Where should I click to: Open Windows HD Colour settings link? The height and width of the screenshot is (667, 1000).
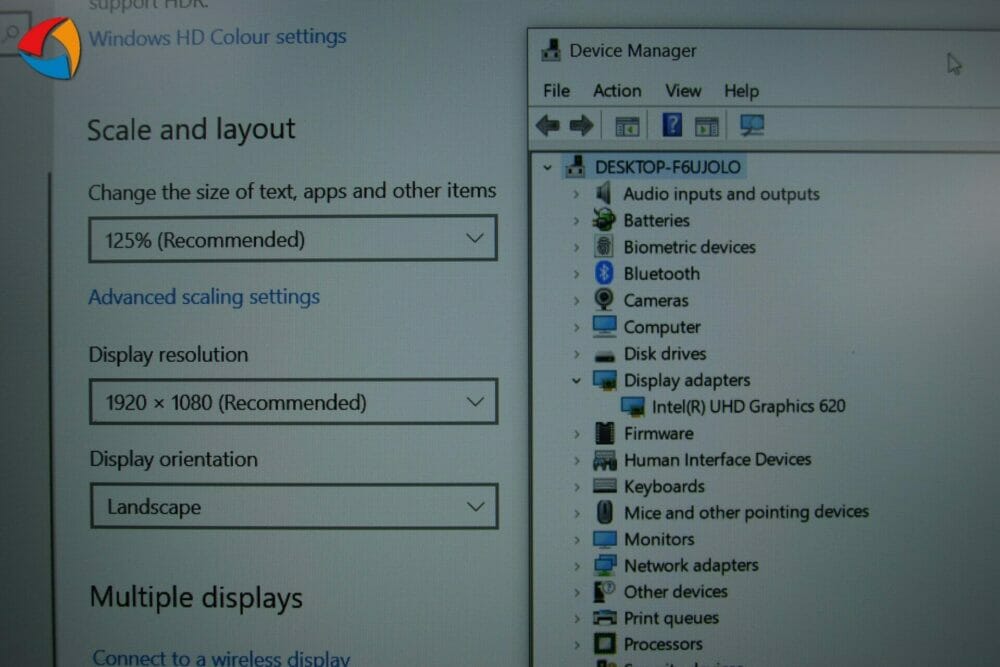tap(217, 37)
